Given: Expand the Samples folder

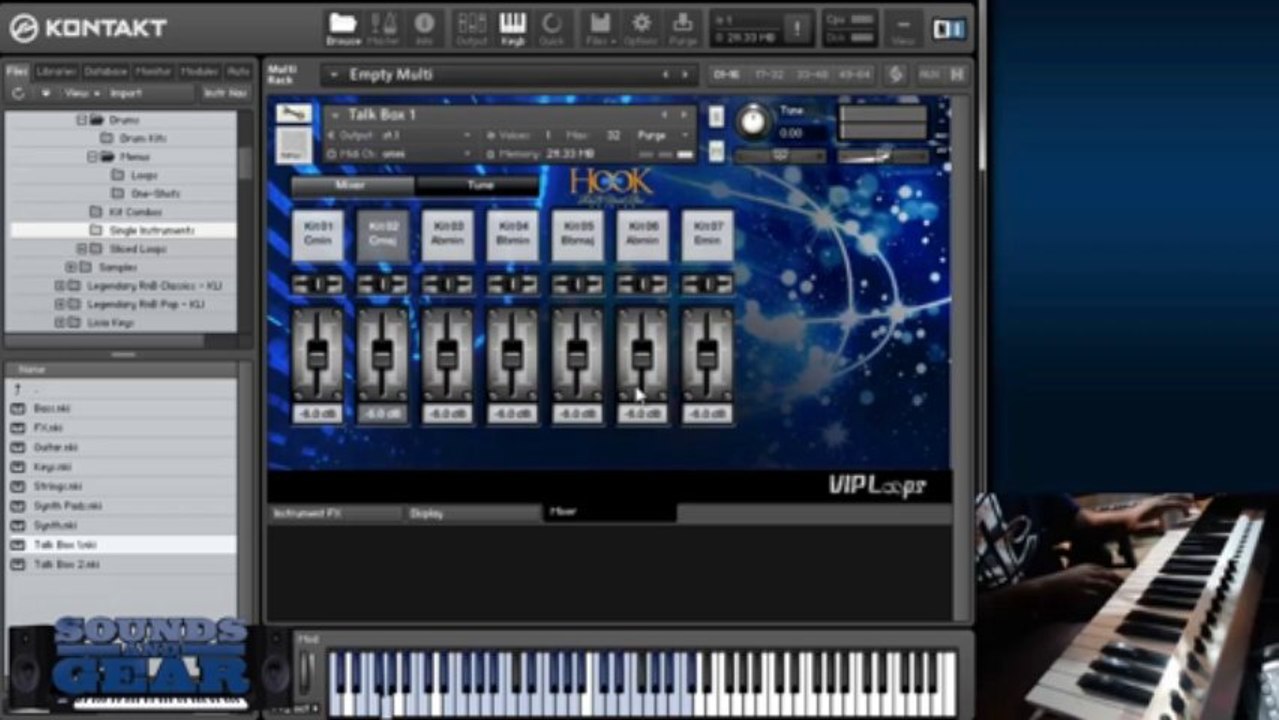Looking at the screenshot, I should pos(71,268).
